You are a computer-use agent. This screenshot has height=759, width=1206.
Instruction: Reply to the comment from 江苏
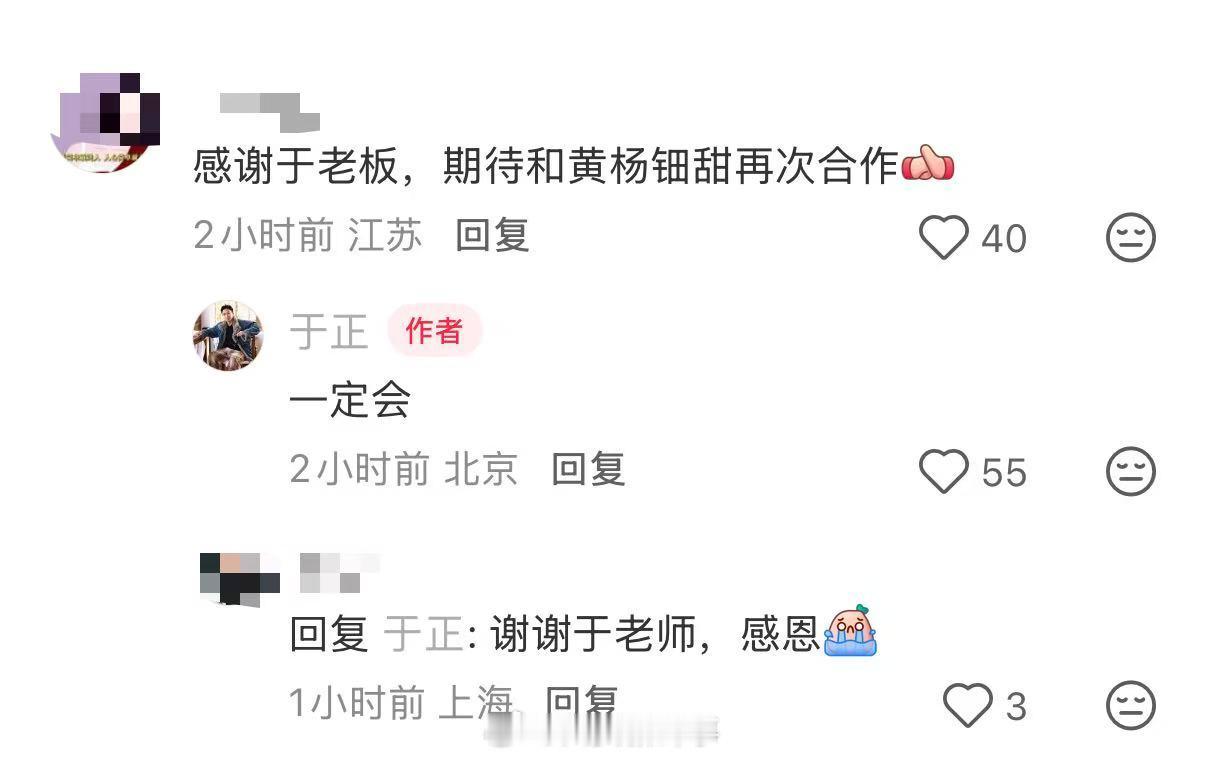pos(492,236)
